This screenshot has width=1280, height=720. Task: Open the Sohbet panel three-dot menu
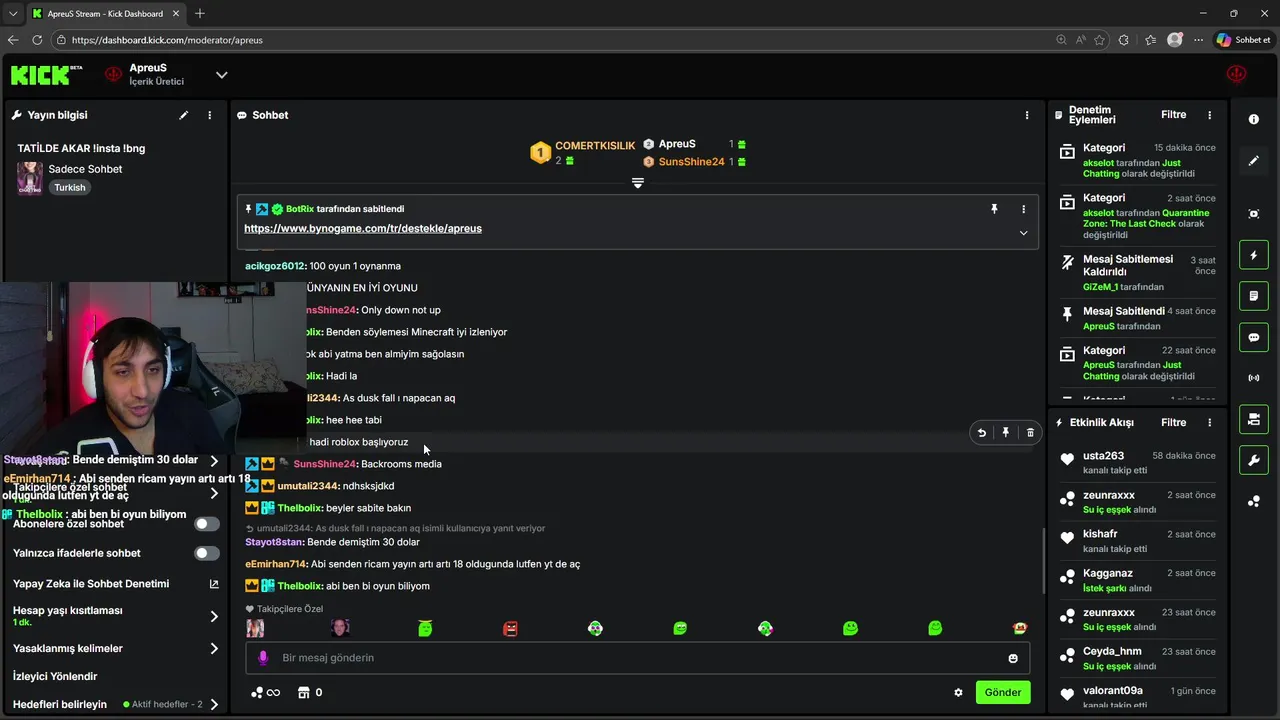pos(1026,115)
